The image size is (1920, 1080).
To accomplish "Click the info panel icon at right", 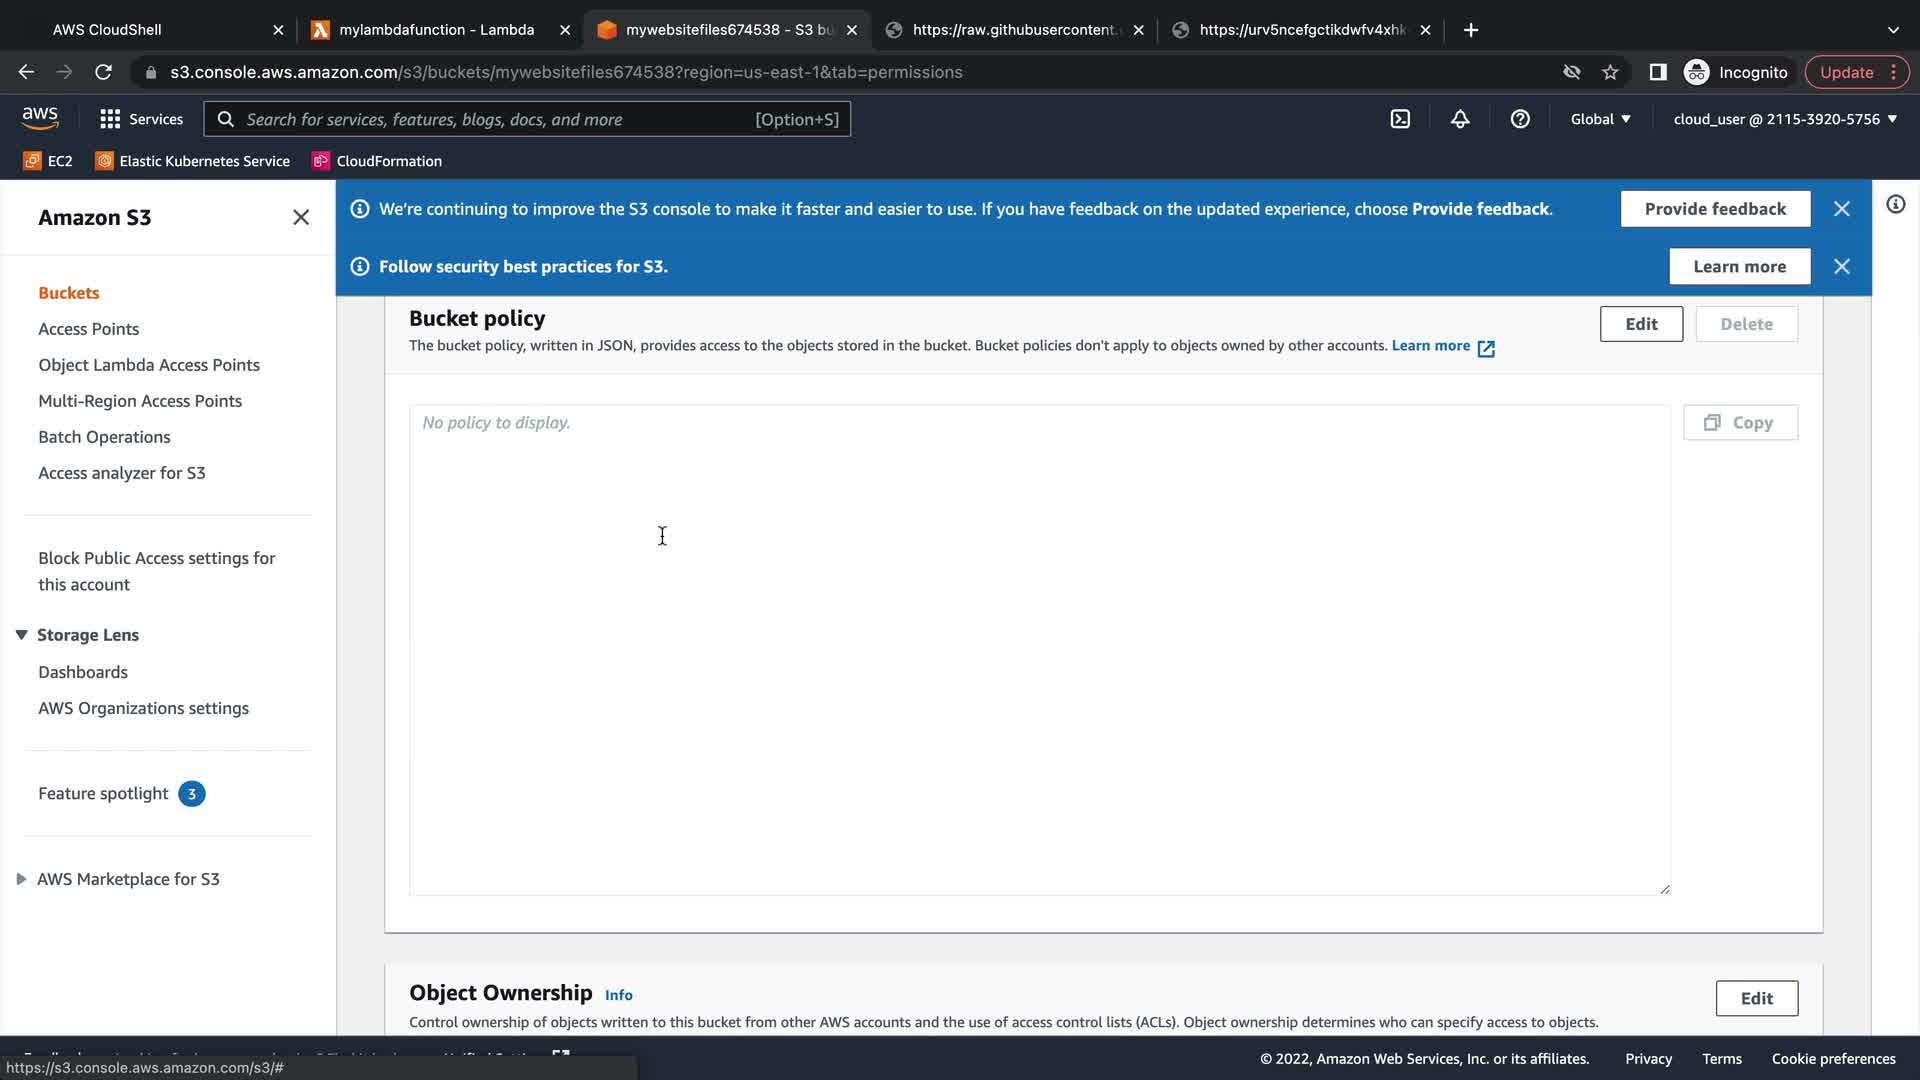I will click(x=1896, y=205).
